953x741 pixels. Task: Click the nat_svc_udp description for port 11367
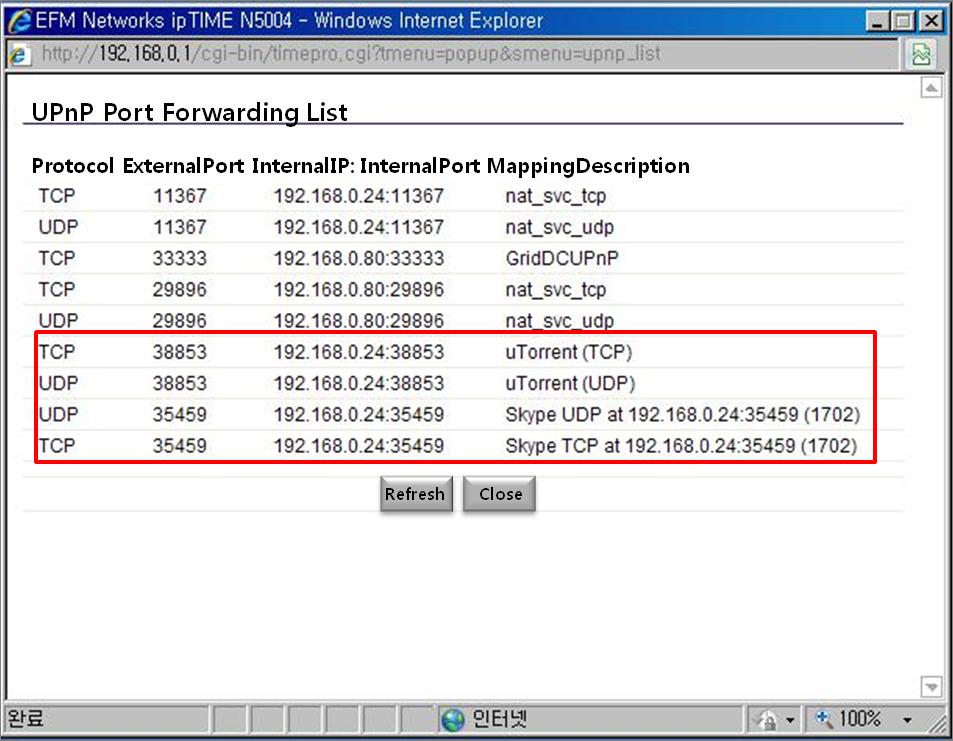click(x=559, y=227)
